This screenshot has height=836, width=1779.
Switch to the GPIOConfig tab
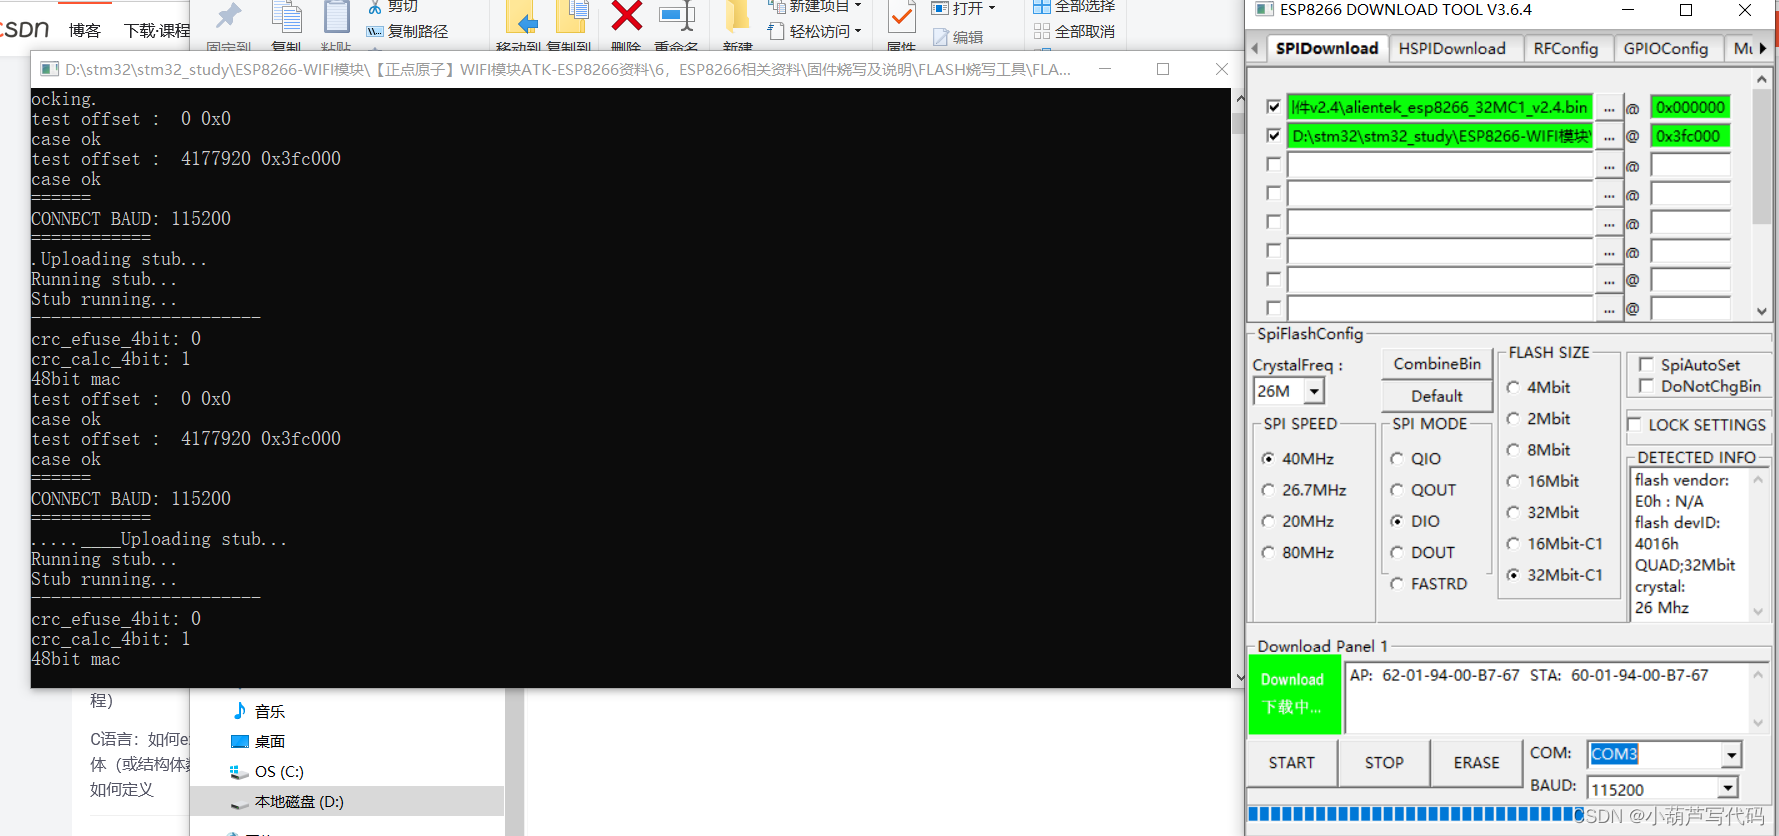[1666, 48]
